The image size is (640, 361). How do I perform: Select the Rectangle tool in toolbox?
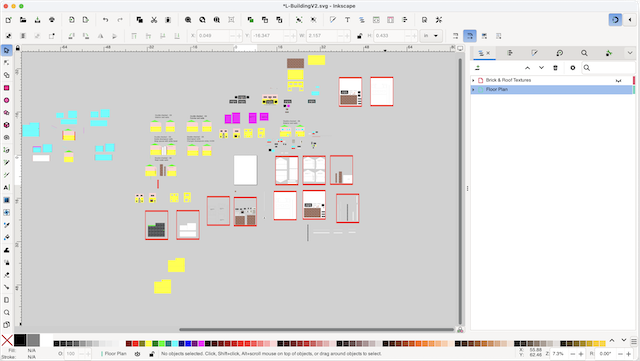[x=7, y=88]
